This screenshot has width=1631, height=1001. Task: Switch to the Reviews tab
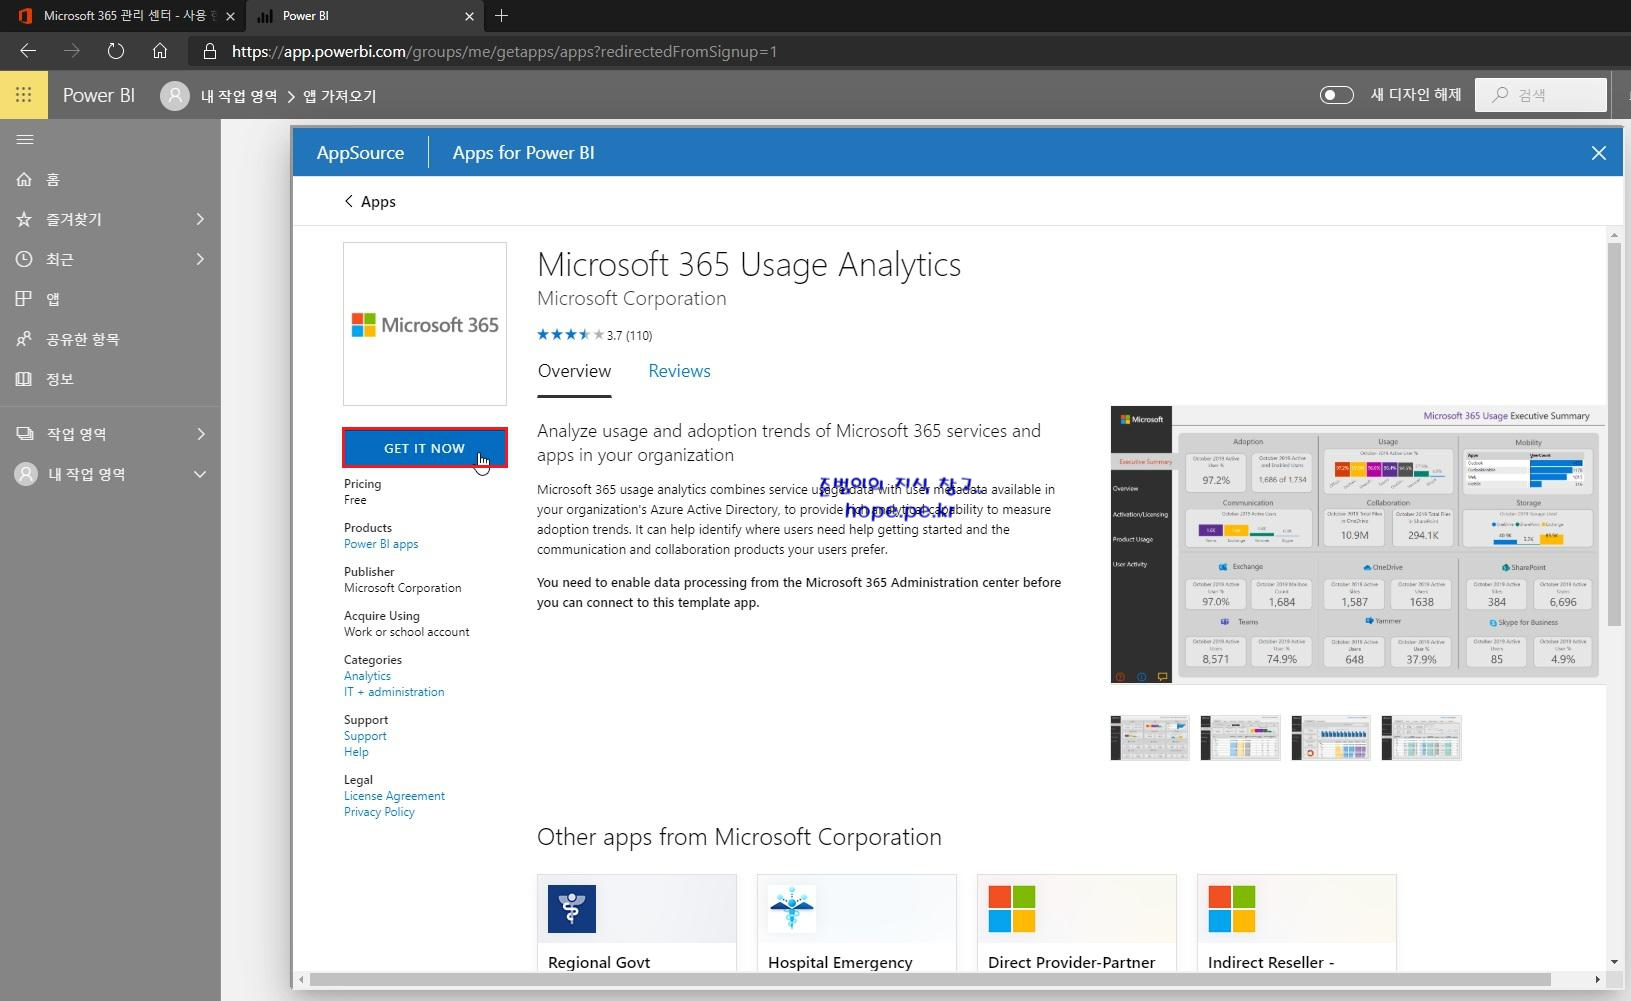[x=679, y=371]
